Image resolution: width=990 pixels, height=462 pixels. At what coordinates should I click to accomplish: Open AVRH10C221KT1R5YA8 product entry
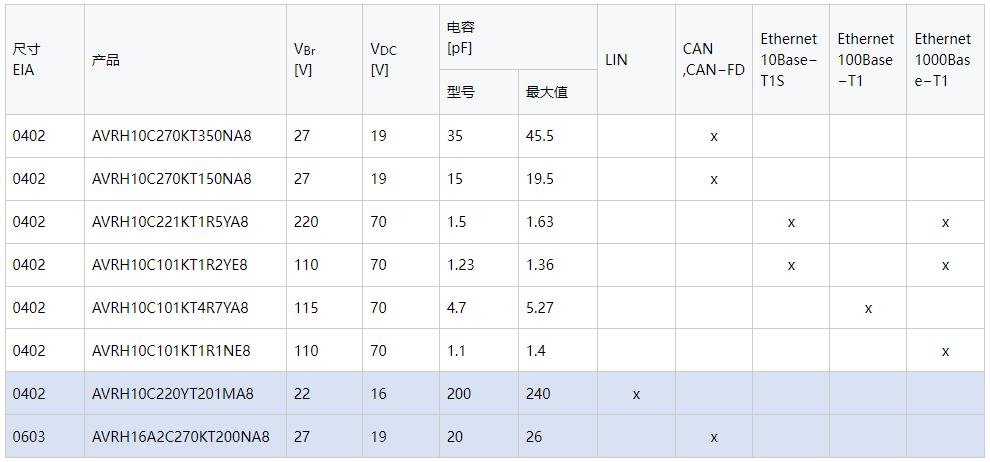tap(170, 222)
